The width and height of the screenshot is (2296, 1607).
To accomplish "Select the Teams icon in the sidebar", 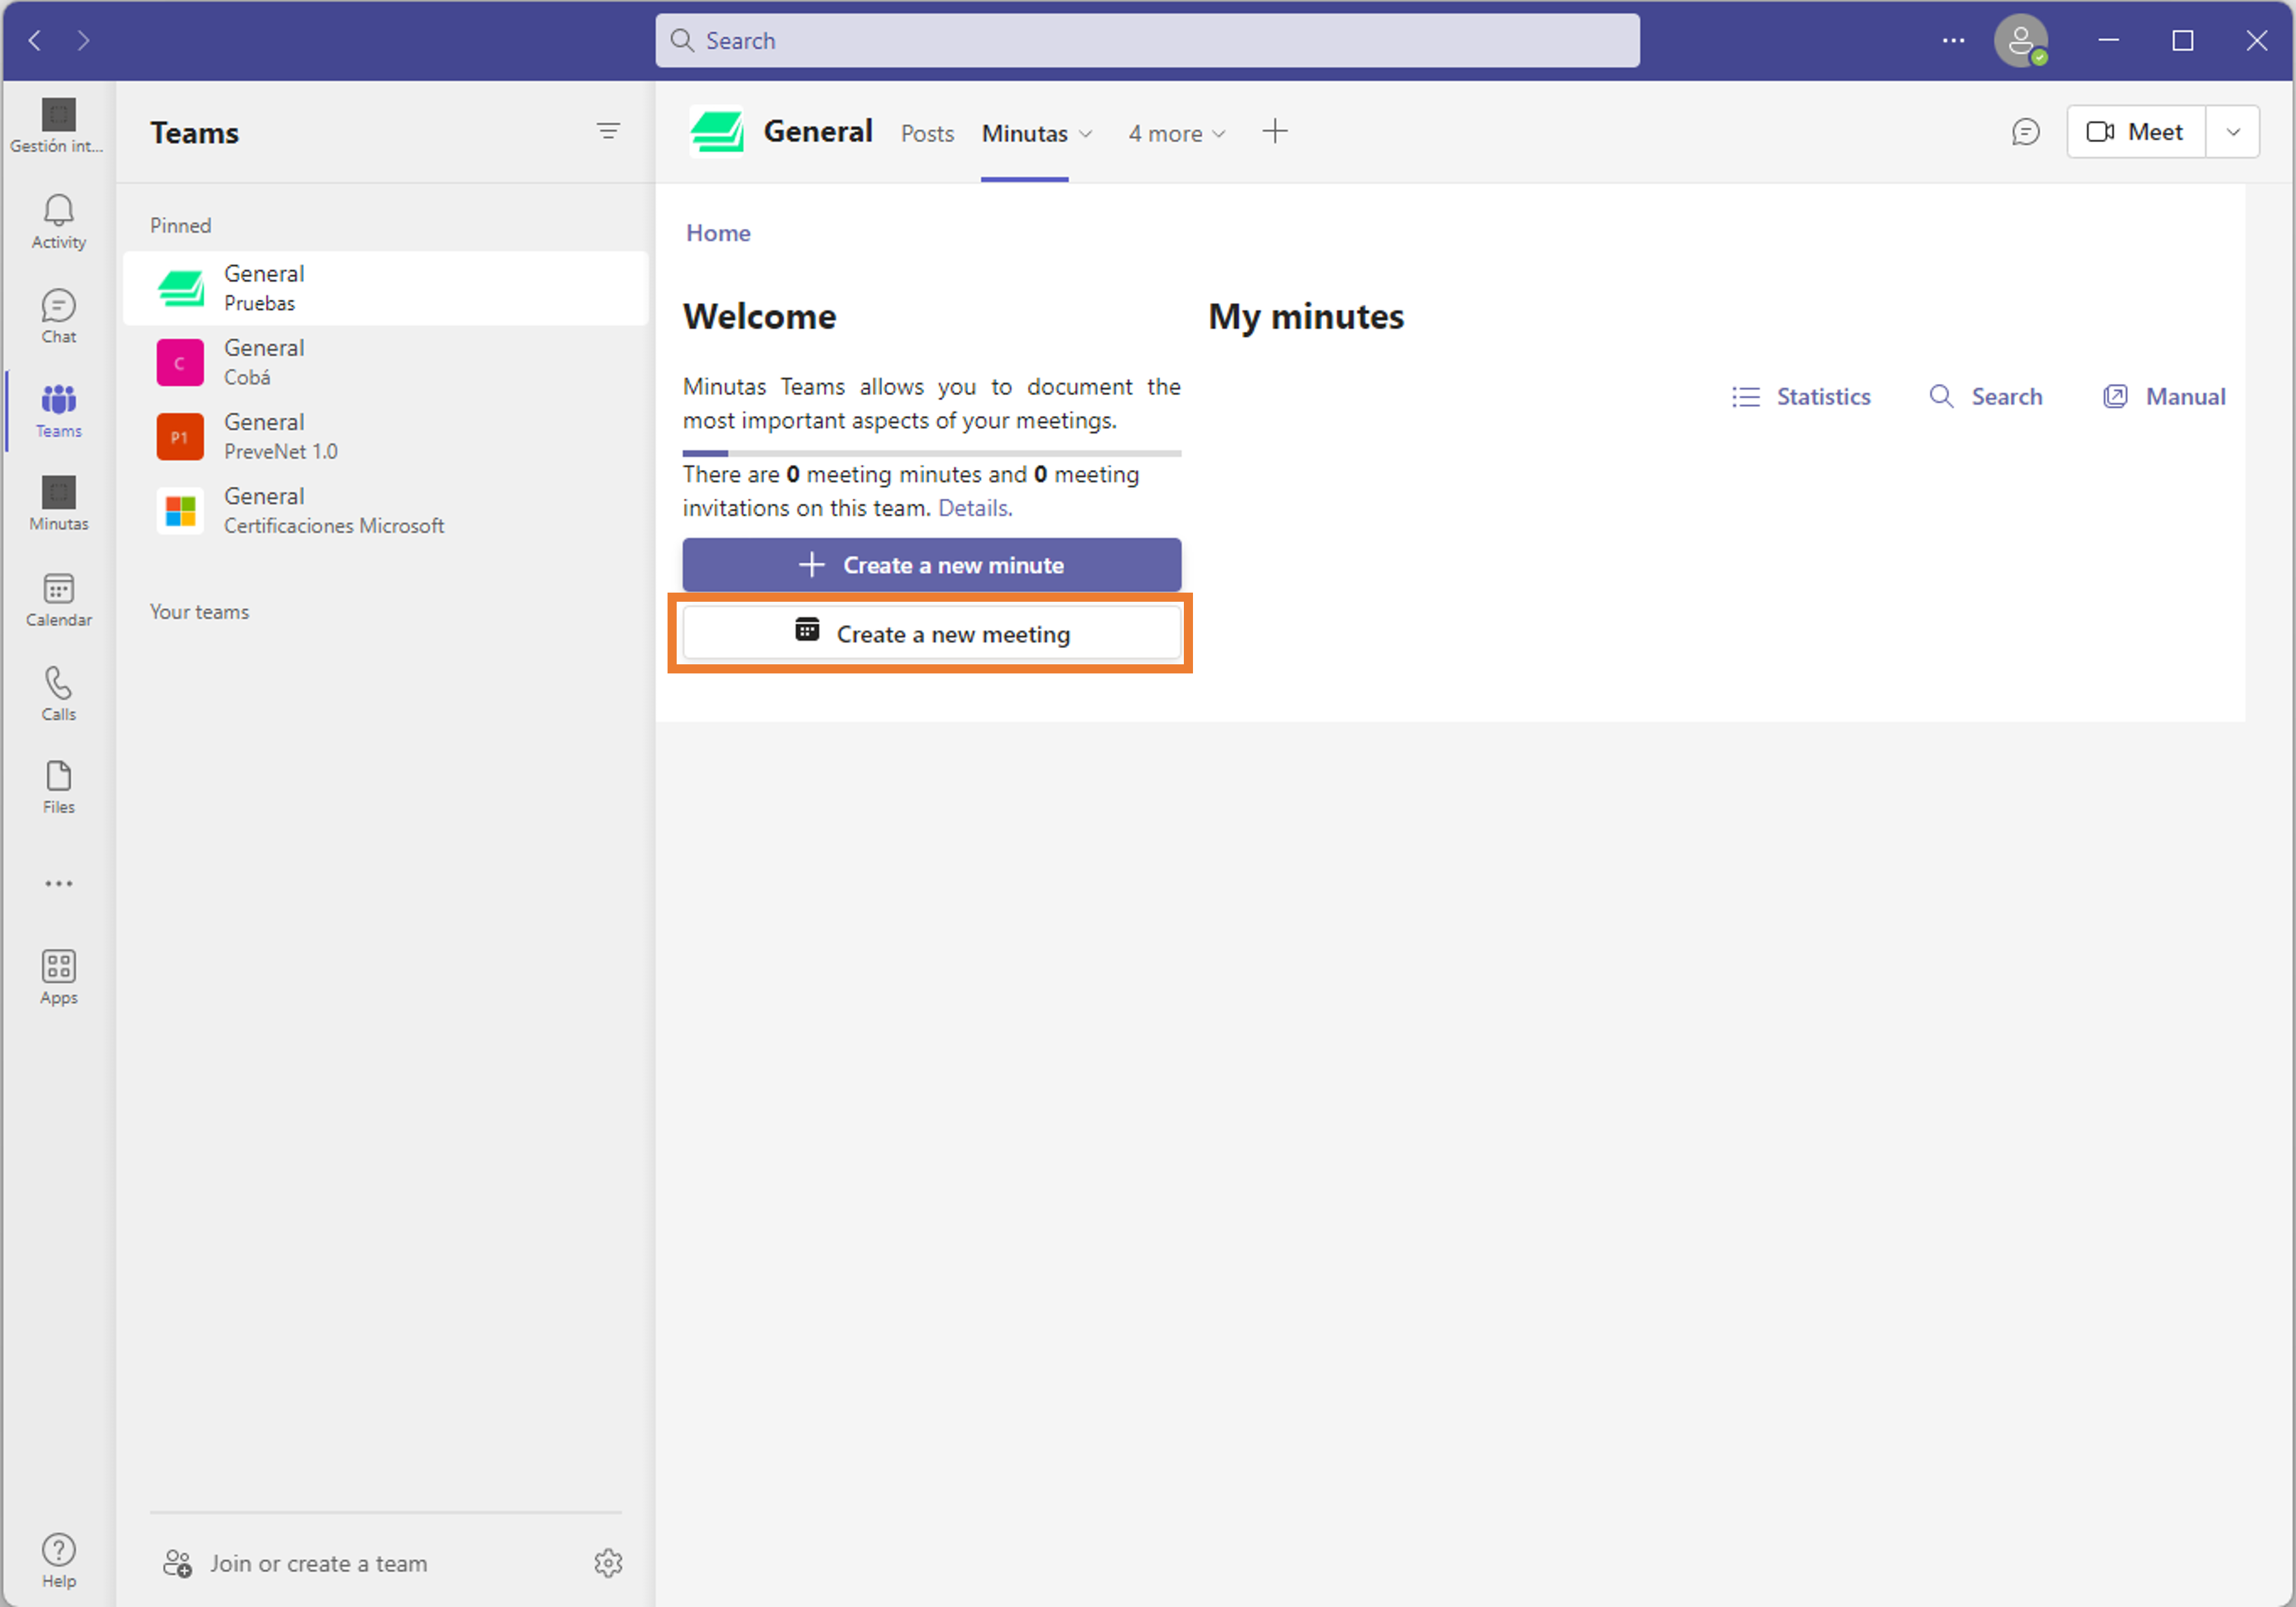I will (x=58, y=411).
